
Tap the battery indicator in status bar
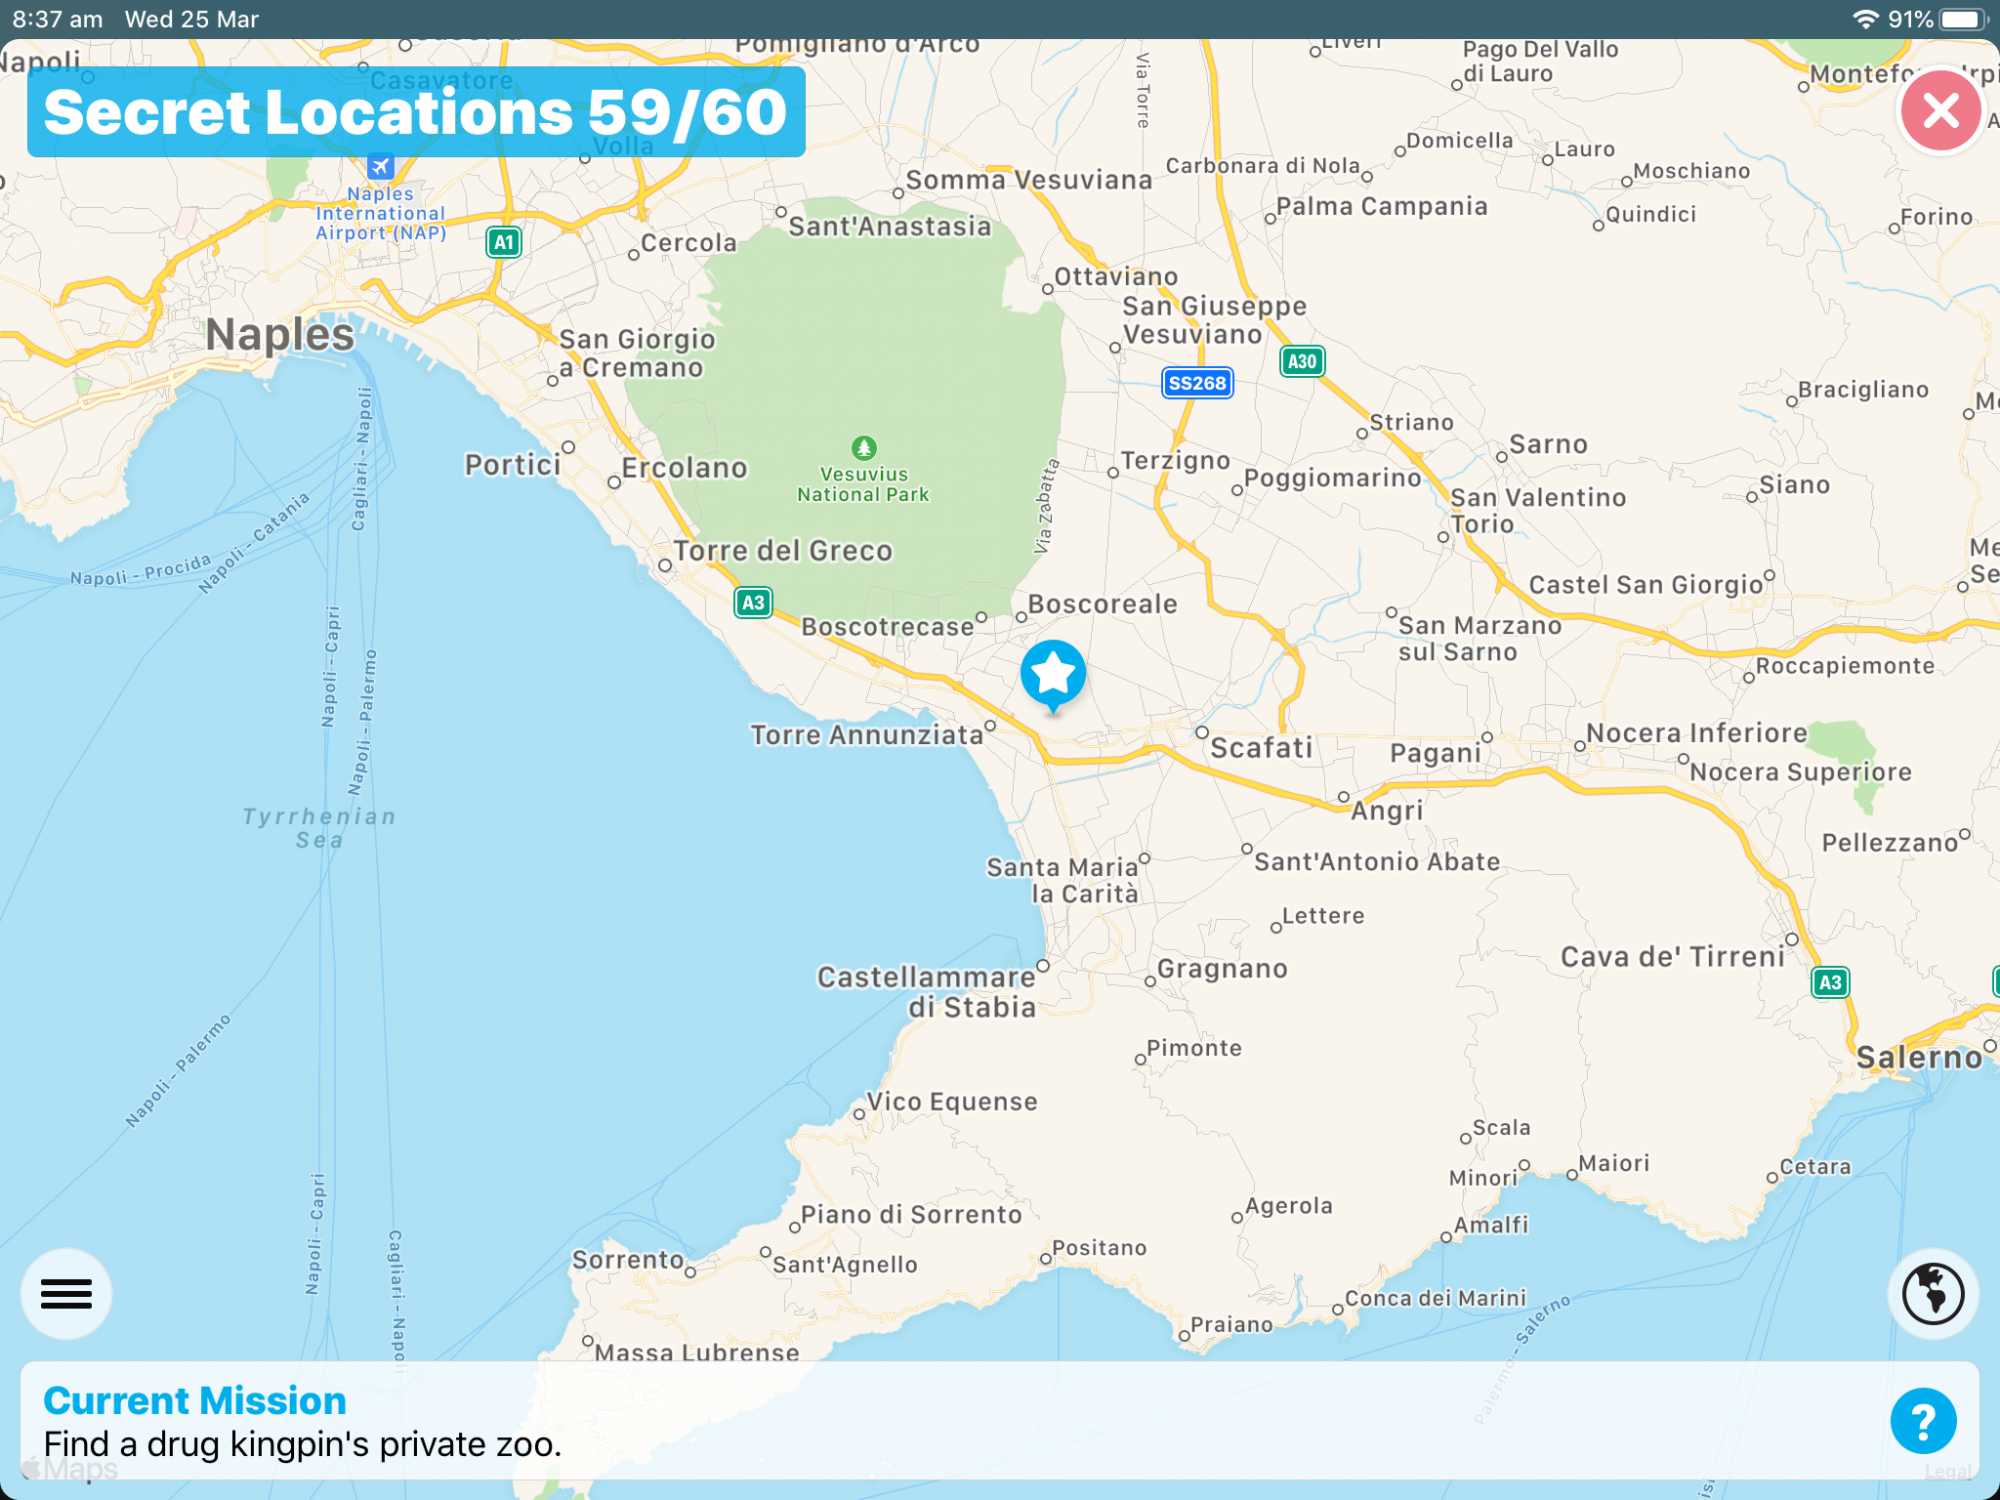click(1964, 19)
